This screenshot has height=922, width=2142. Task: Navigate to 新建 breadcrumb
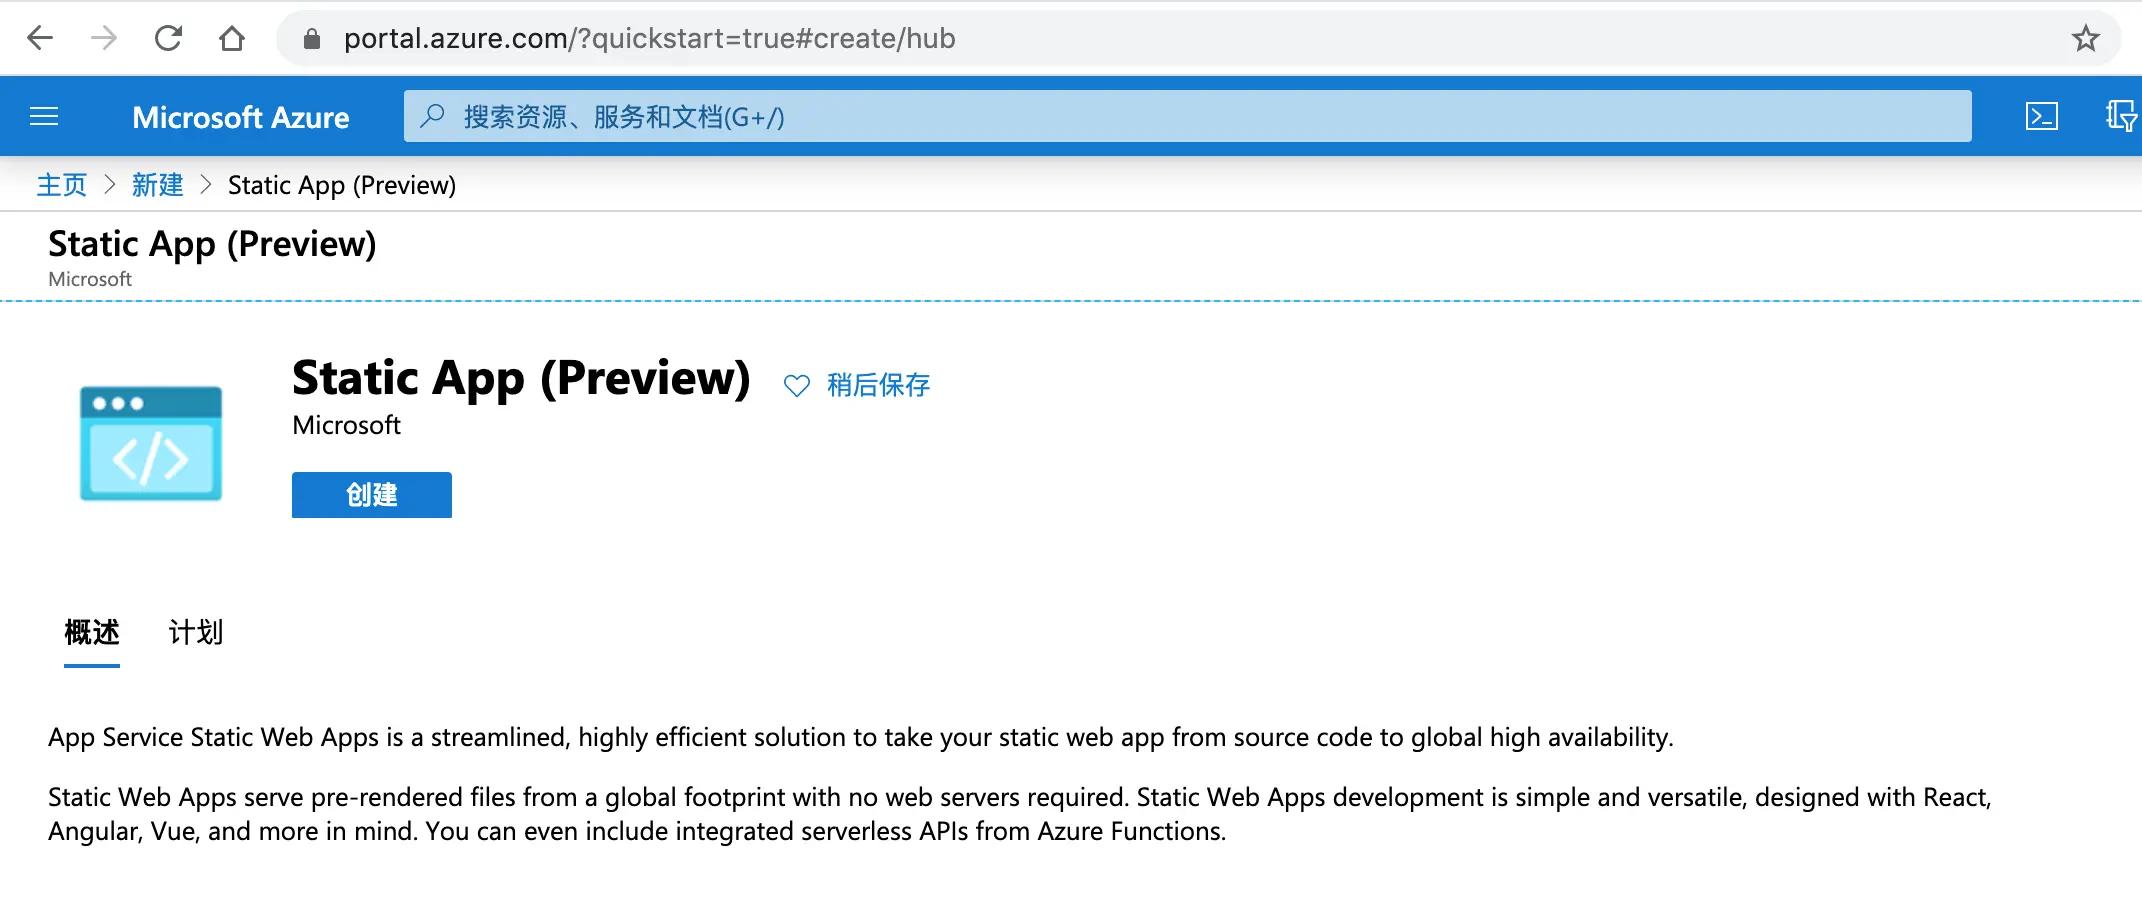pyautogui.click(x=158, y=185)
